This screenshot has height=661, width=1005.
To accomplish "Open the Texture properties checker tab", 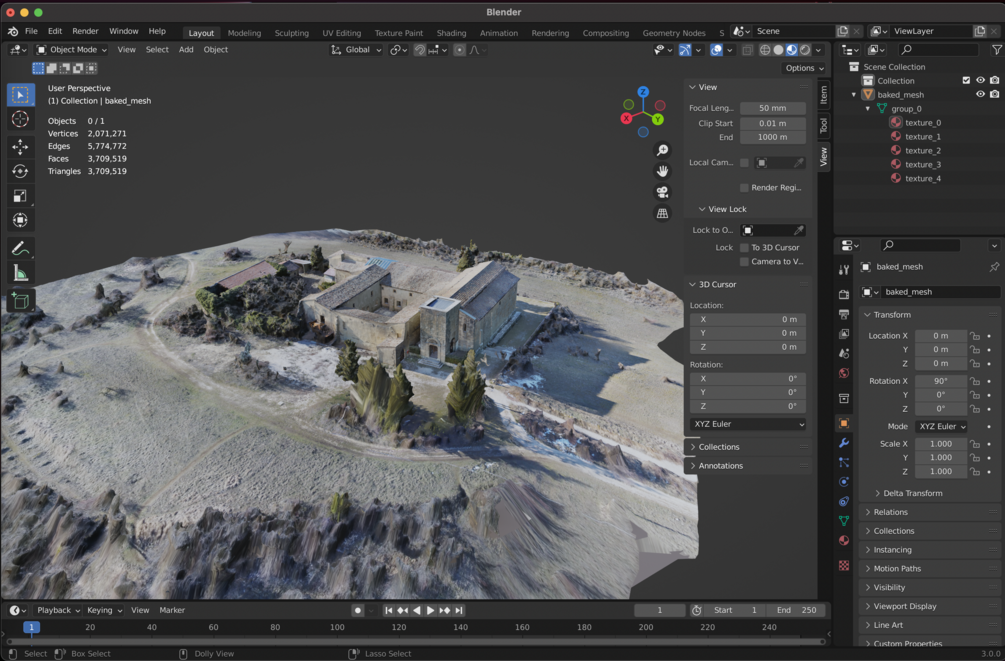I will [844, 565].
